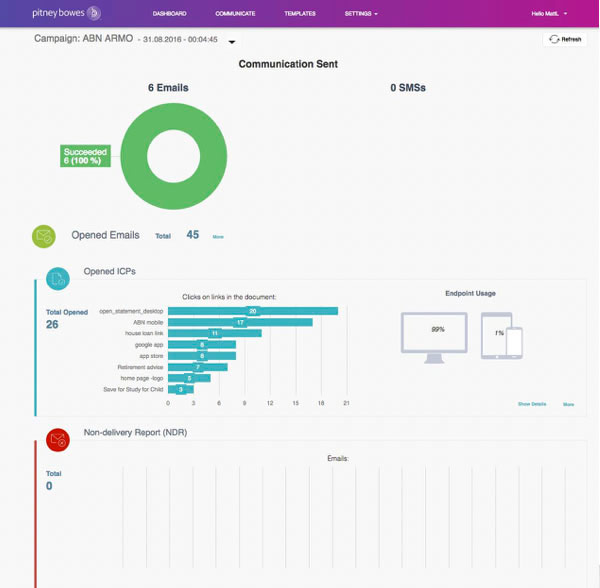Click Show Details in Opened ICPs
600x588 pixels.
532,404
